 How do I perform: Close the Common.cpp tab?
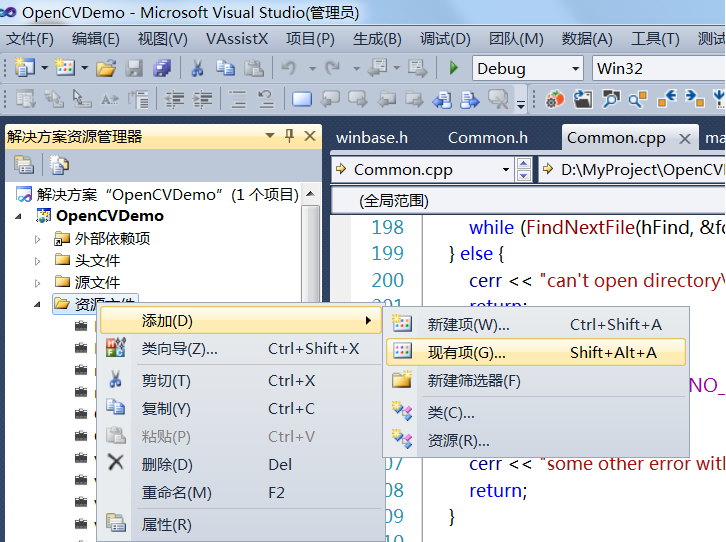click(x=685, y=138)
